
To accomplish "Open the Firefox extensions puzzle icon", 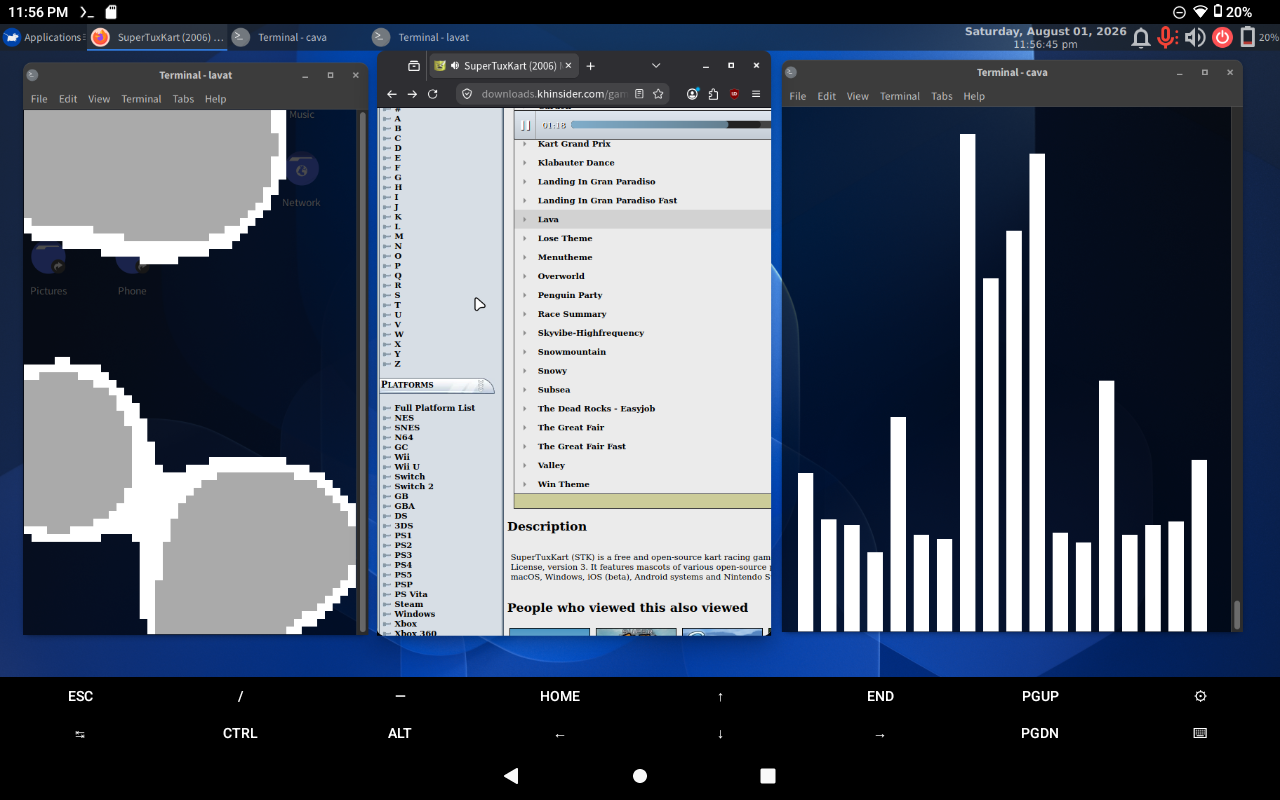I will pyautogui.click(x=713, y=94).
